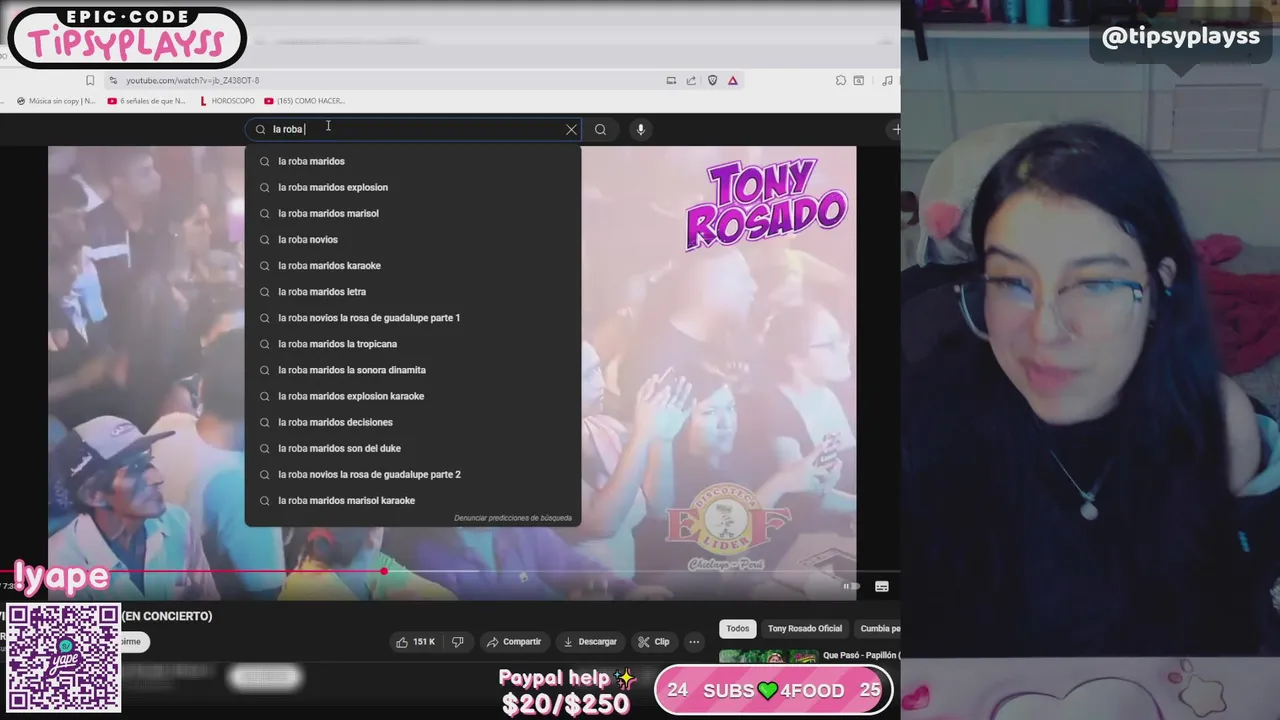This screenshot has height=720, width=1280.
Task: Click the share icon in address bar
Action: point(691,80)
